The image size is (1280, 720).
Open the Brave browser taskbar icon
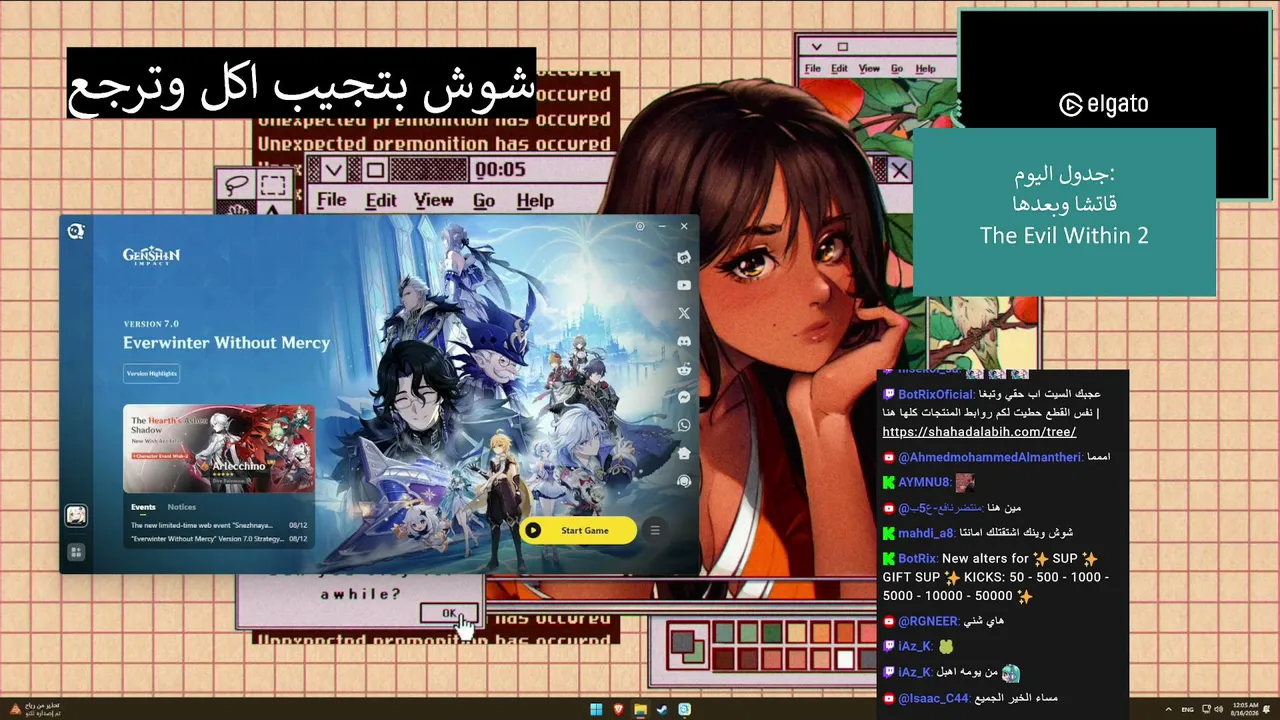[x=618, y=709]
